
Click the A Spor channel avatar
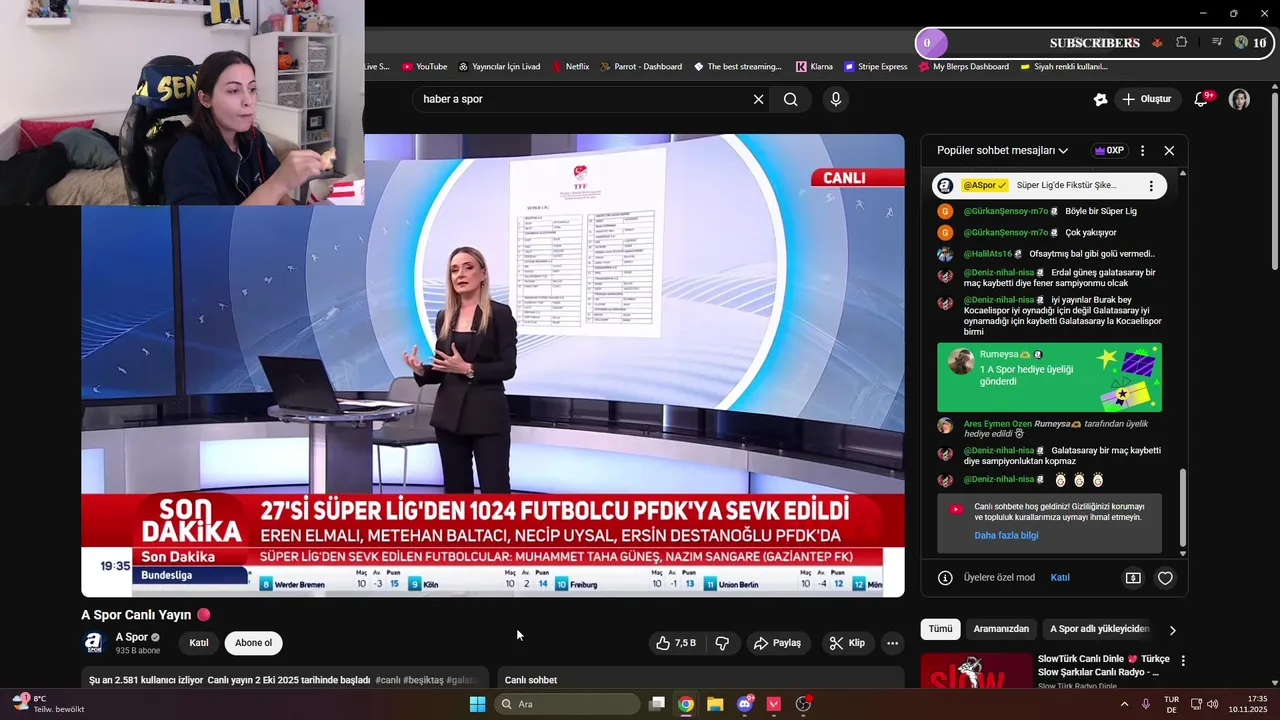point(94,643)
